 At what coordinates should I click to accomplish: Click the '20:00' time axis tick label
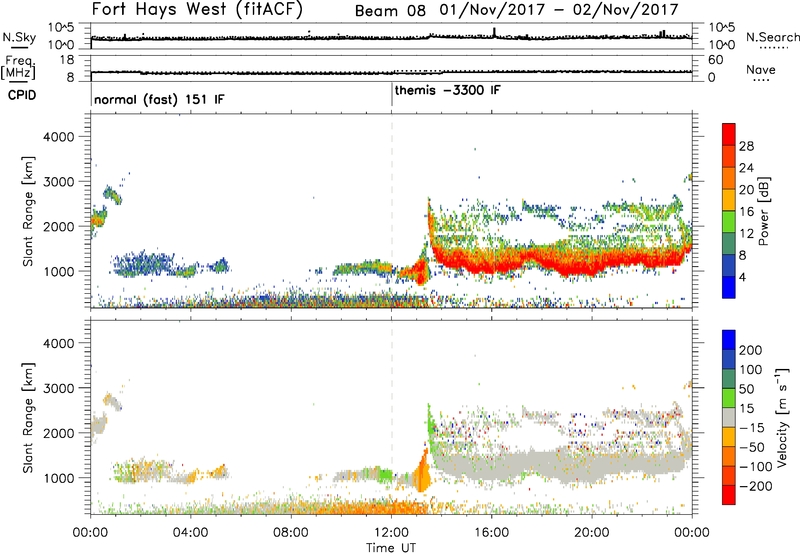(x=591, y=533)
